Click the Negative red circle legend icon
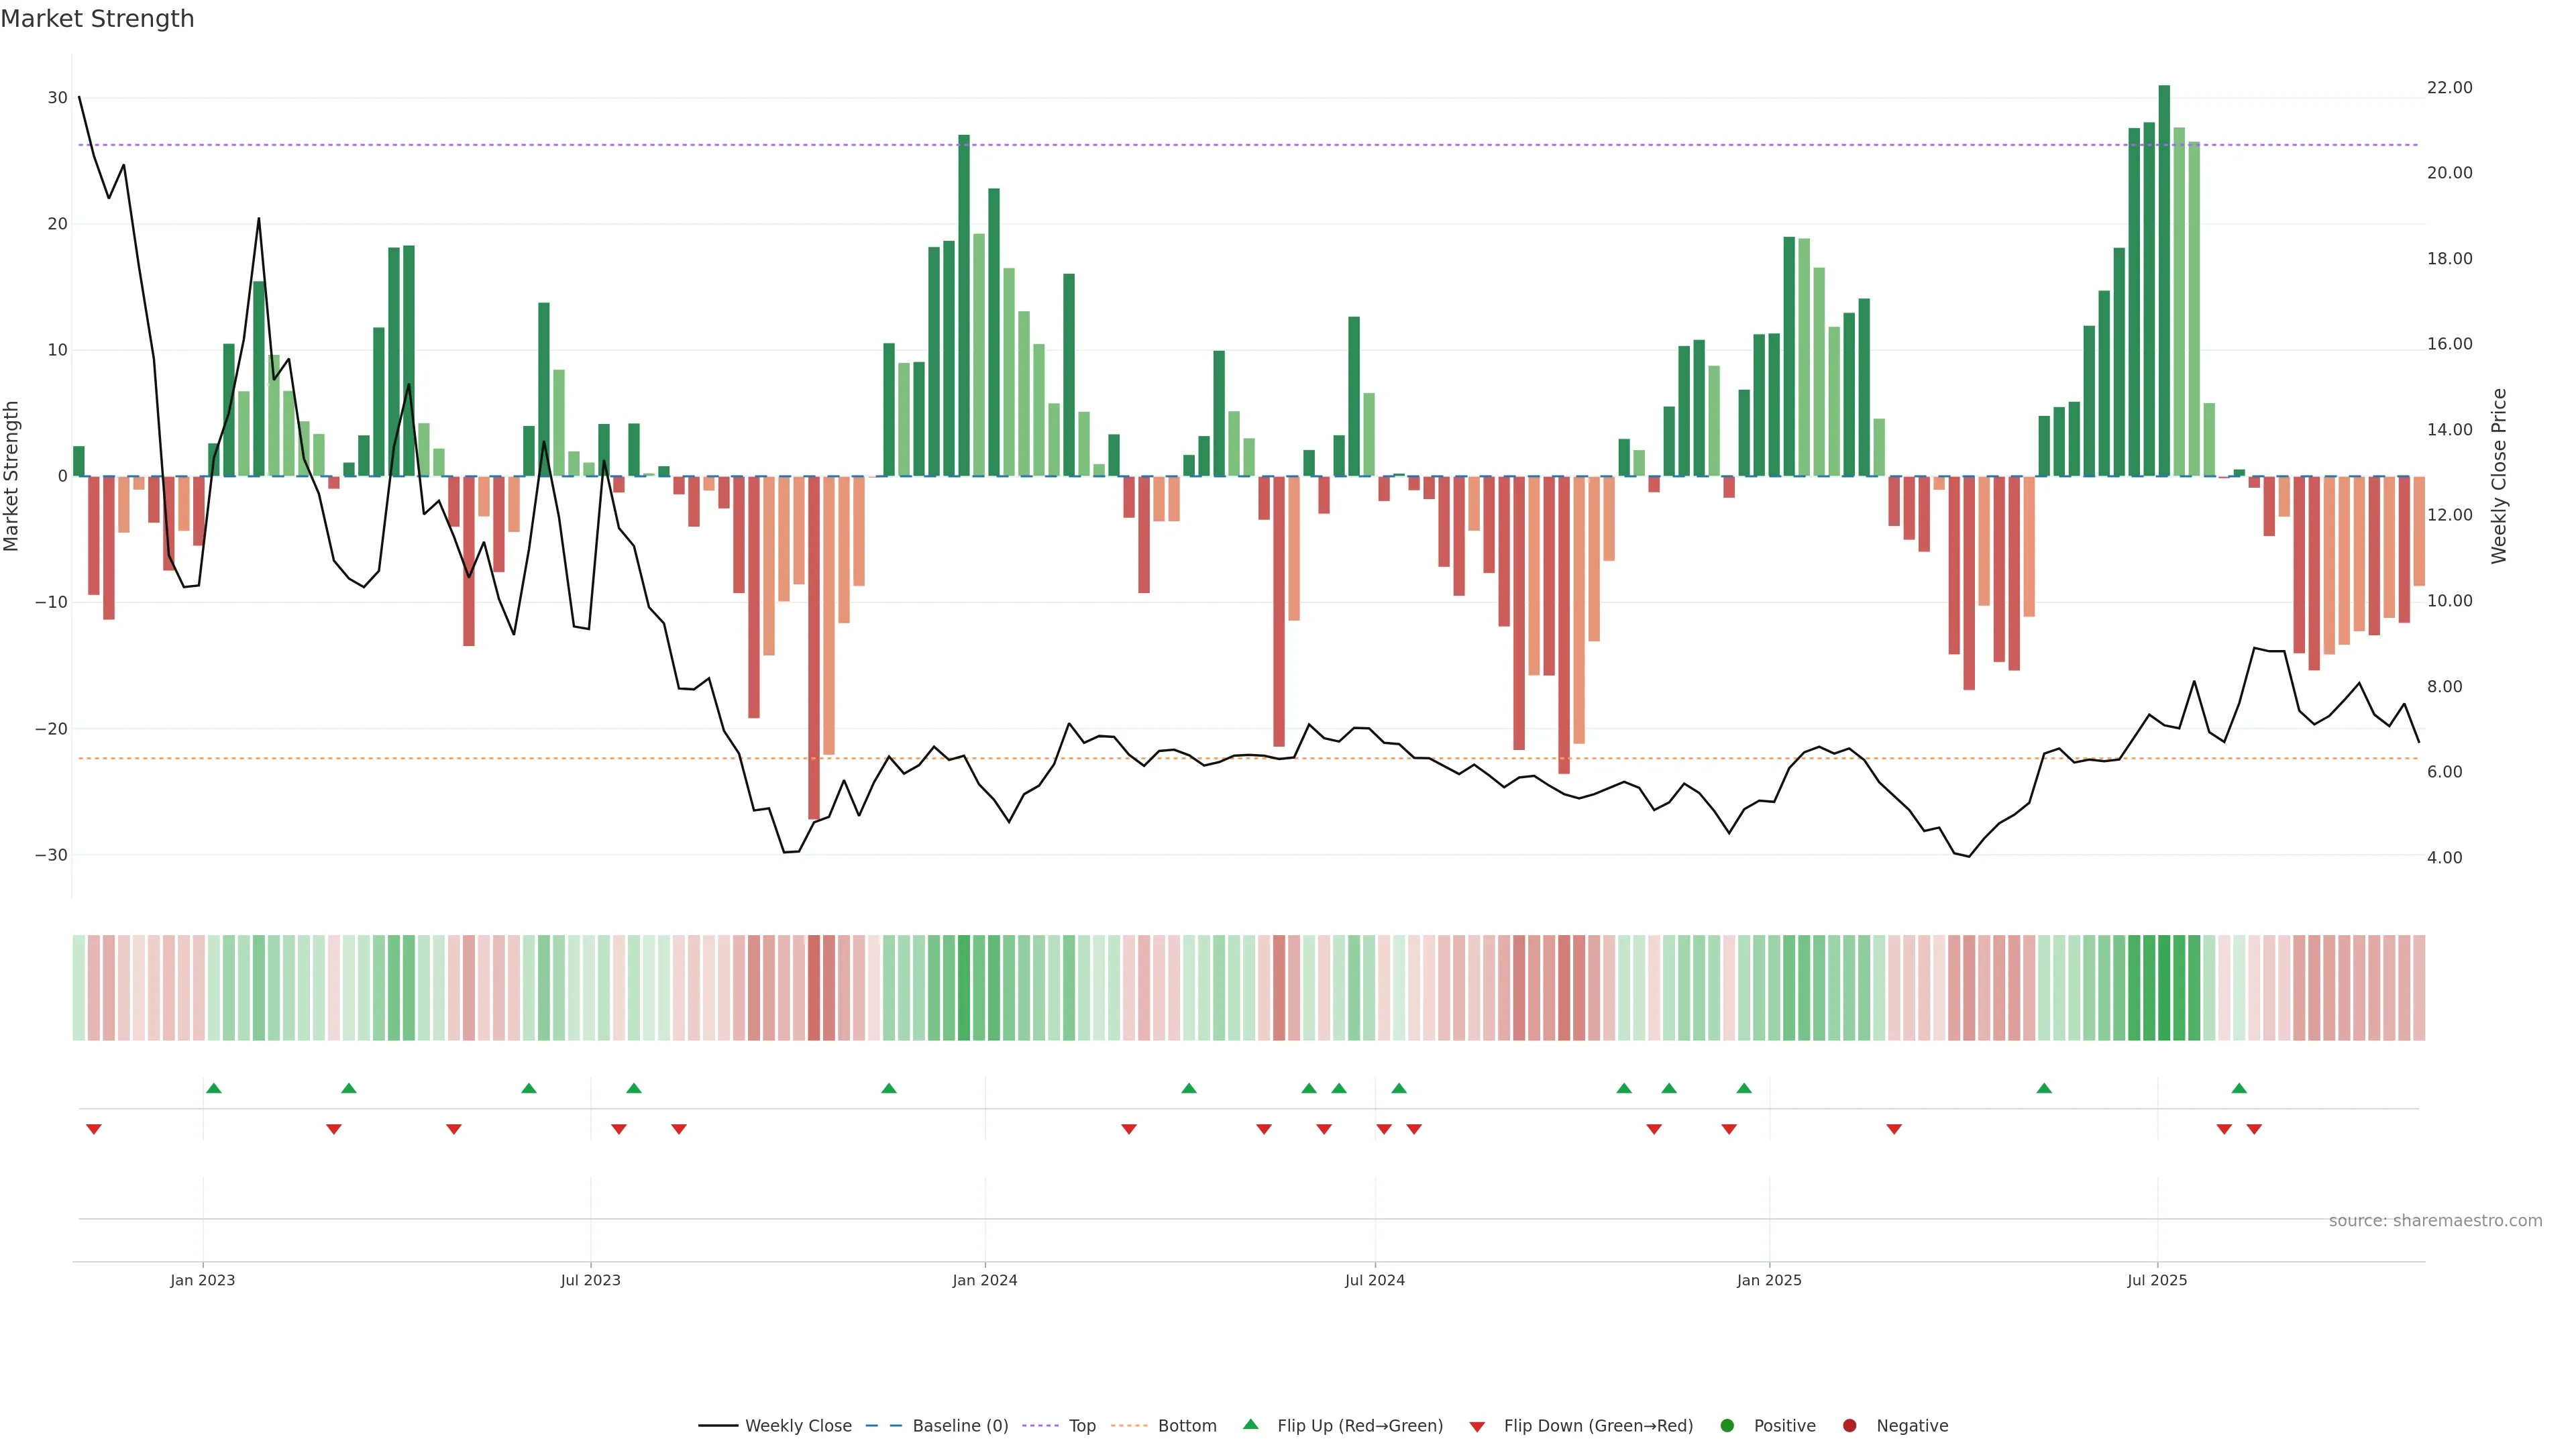The height and width of the screenshot is (1449, 2576). coord(1849,1426)
